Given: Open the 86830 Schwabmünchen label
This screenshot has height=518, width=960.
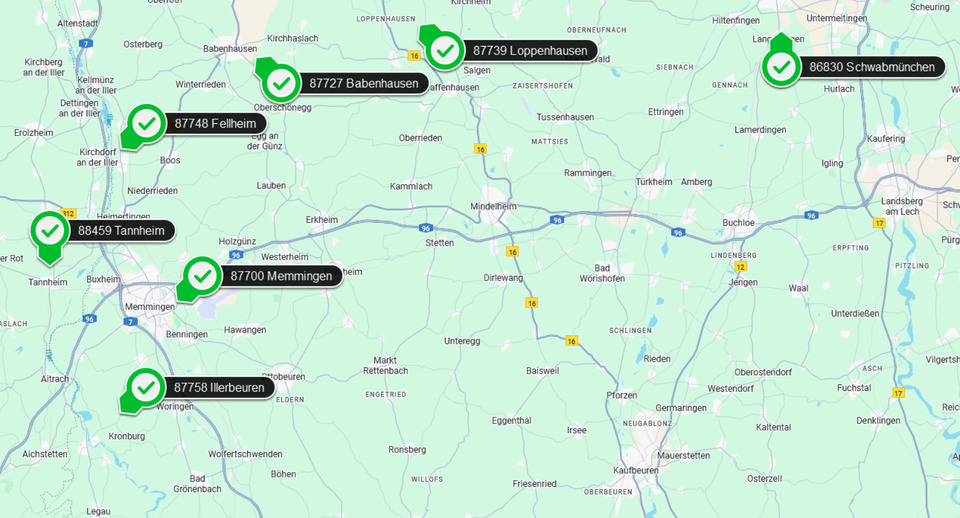Looking at the screenshot, I should click(x=872, y=67).
